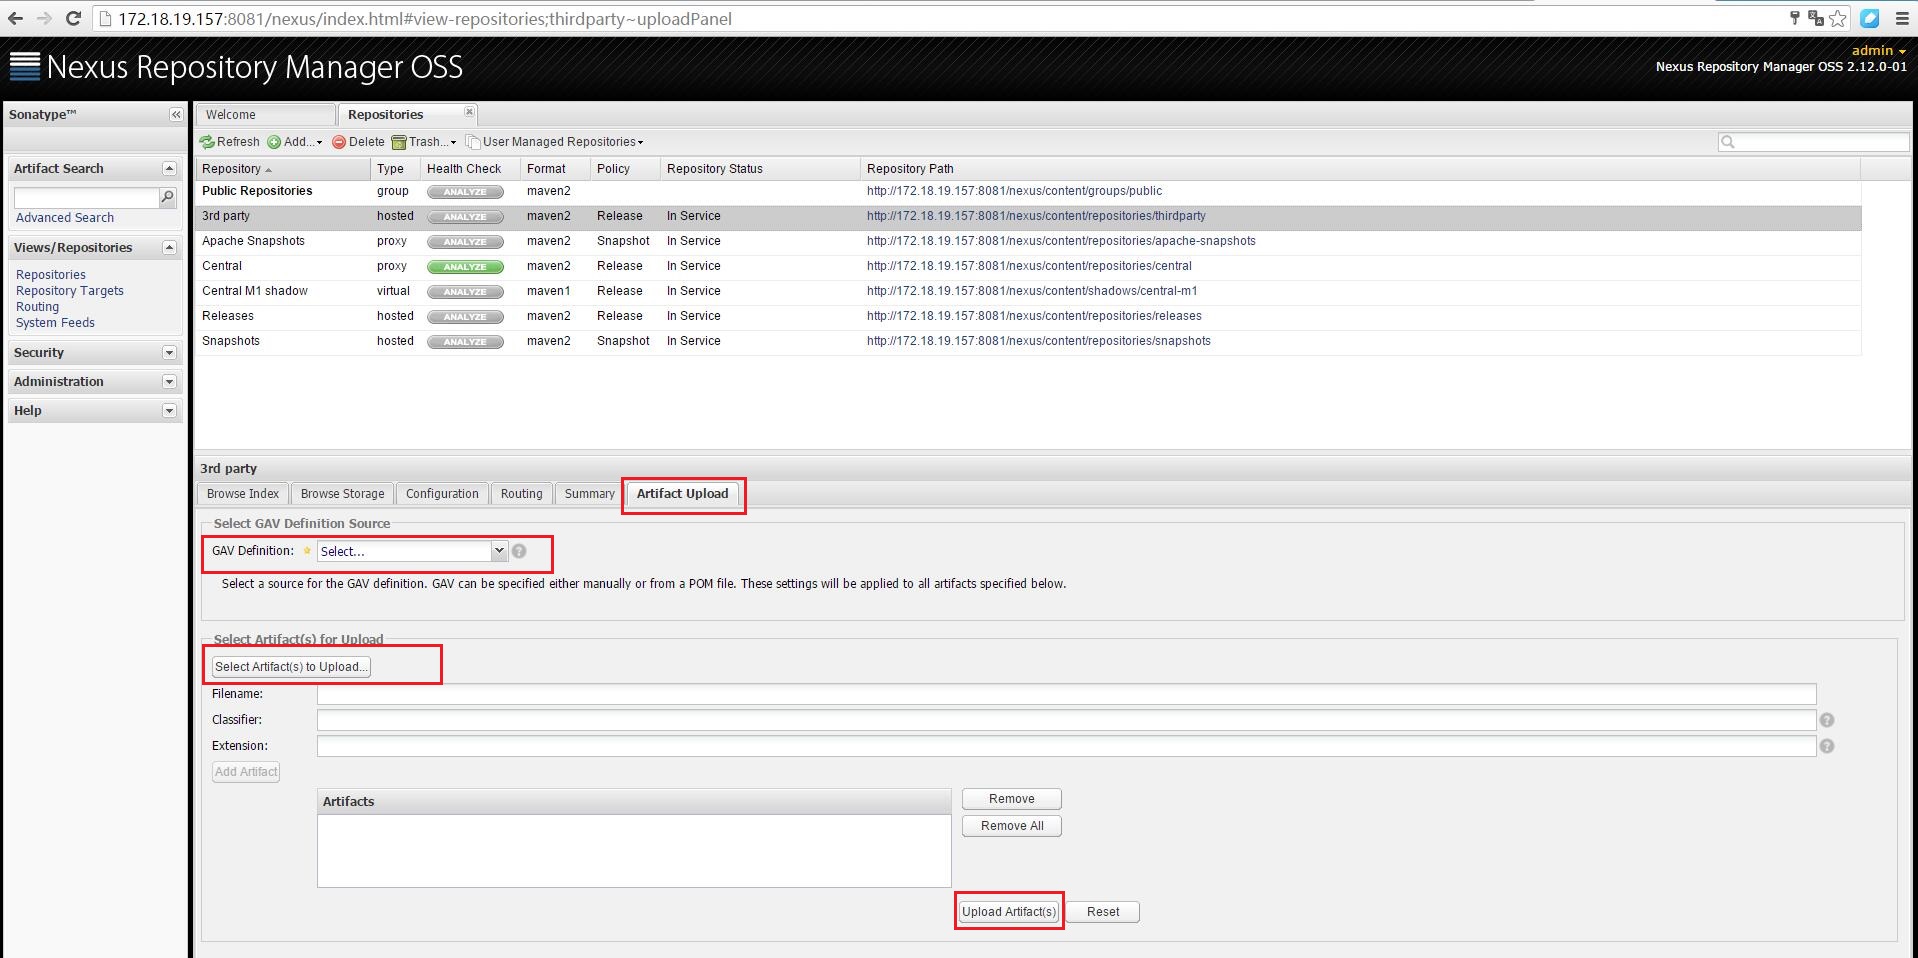The height and width of the screenshot is (958, 1918).
Task: Click the Filename input field
Action: point(1066,694)
